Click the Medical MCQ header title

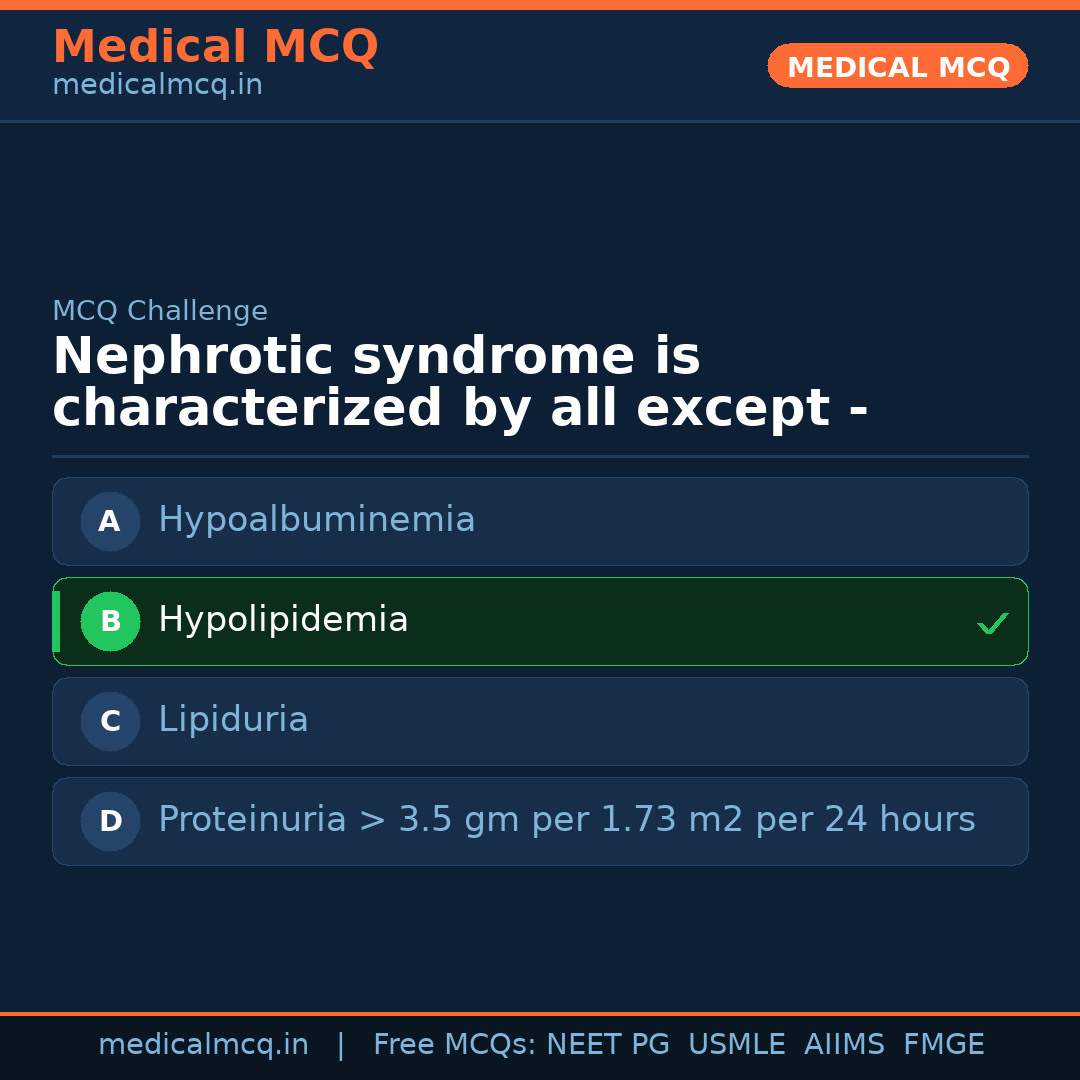[215, 47]
